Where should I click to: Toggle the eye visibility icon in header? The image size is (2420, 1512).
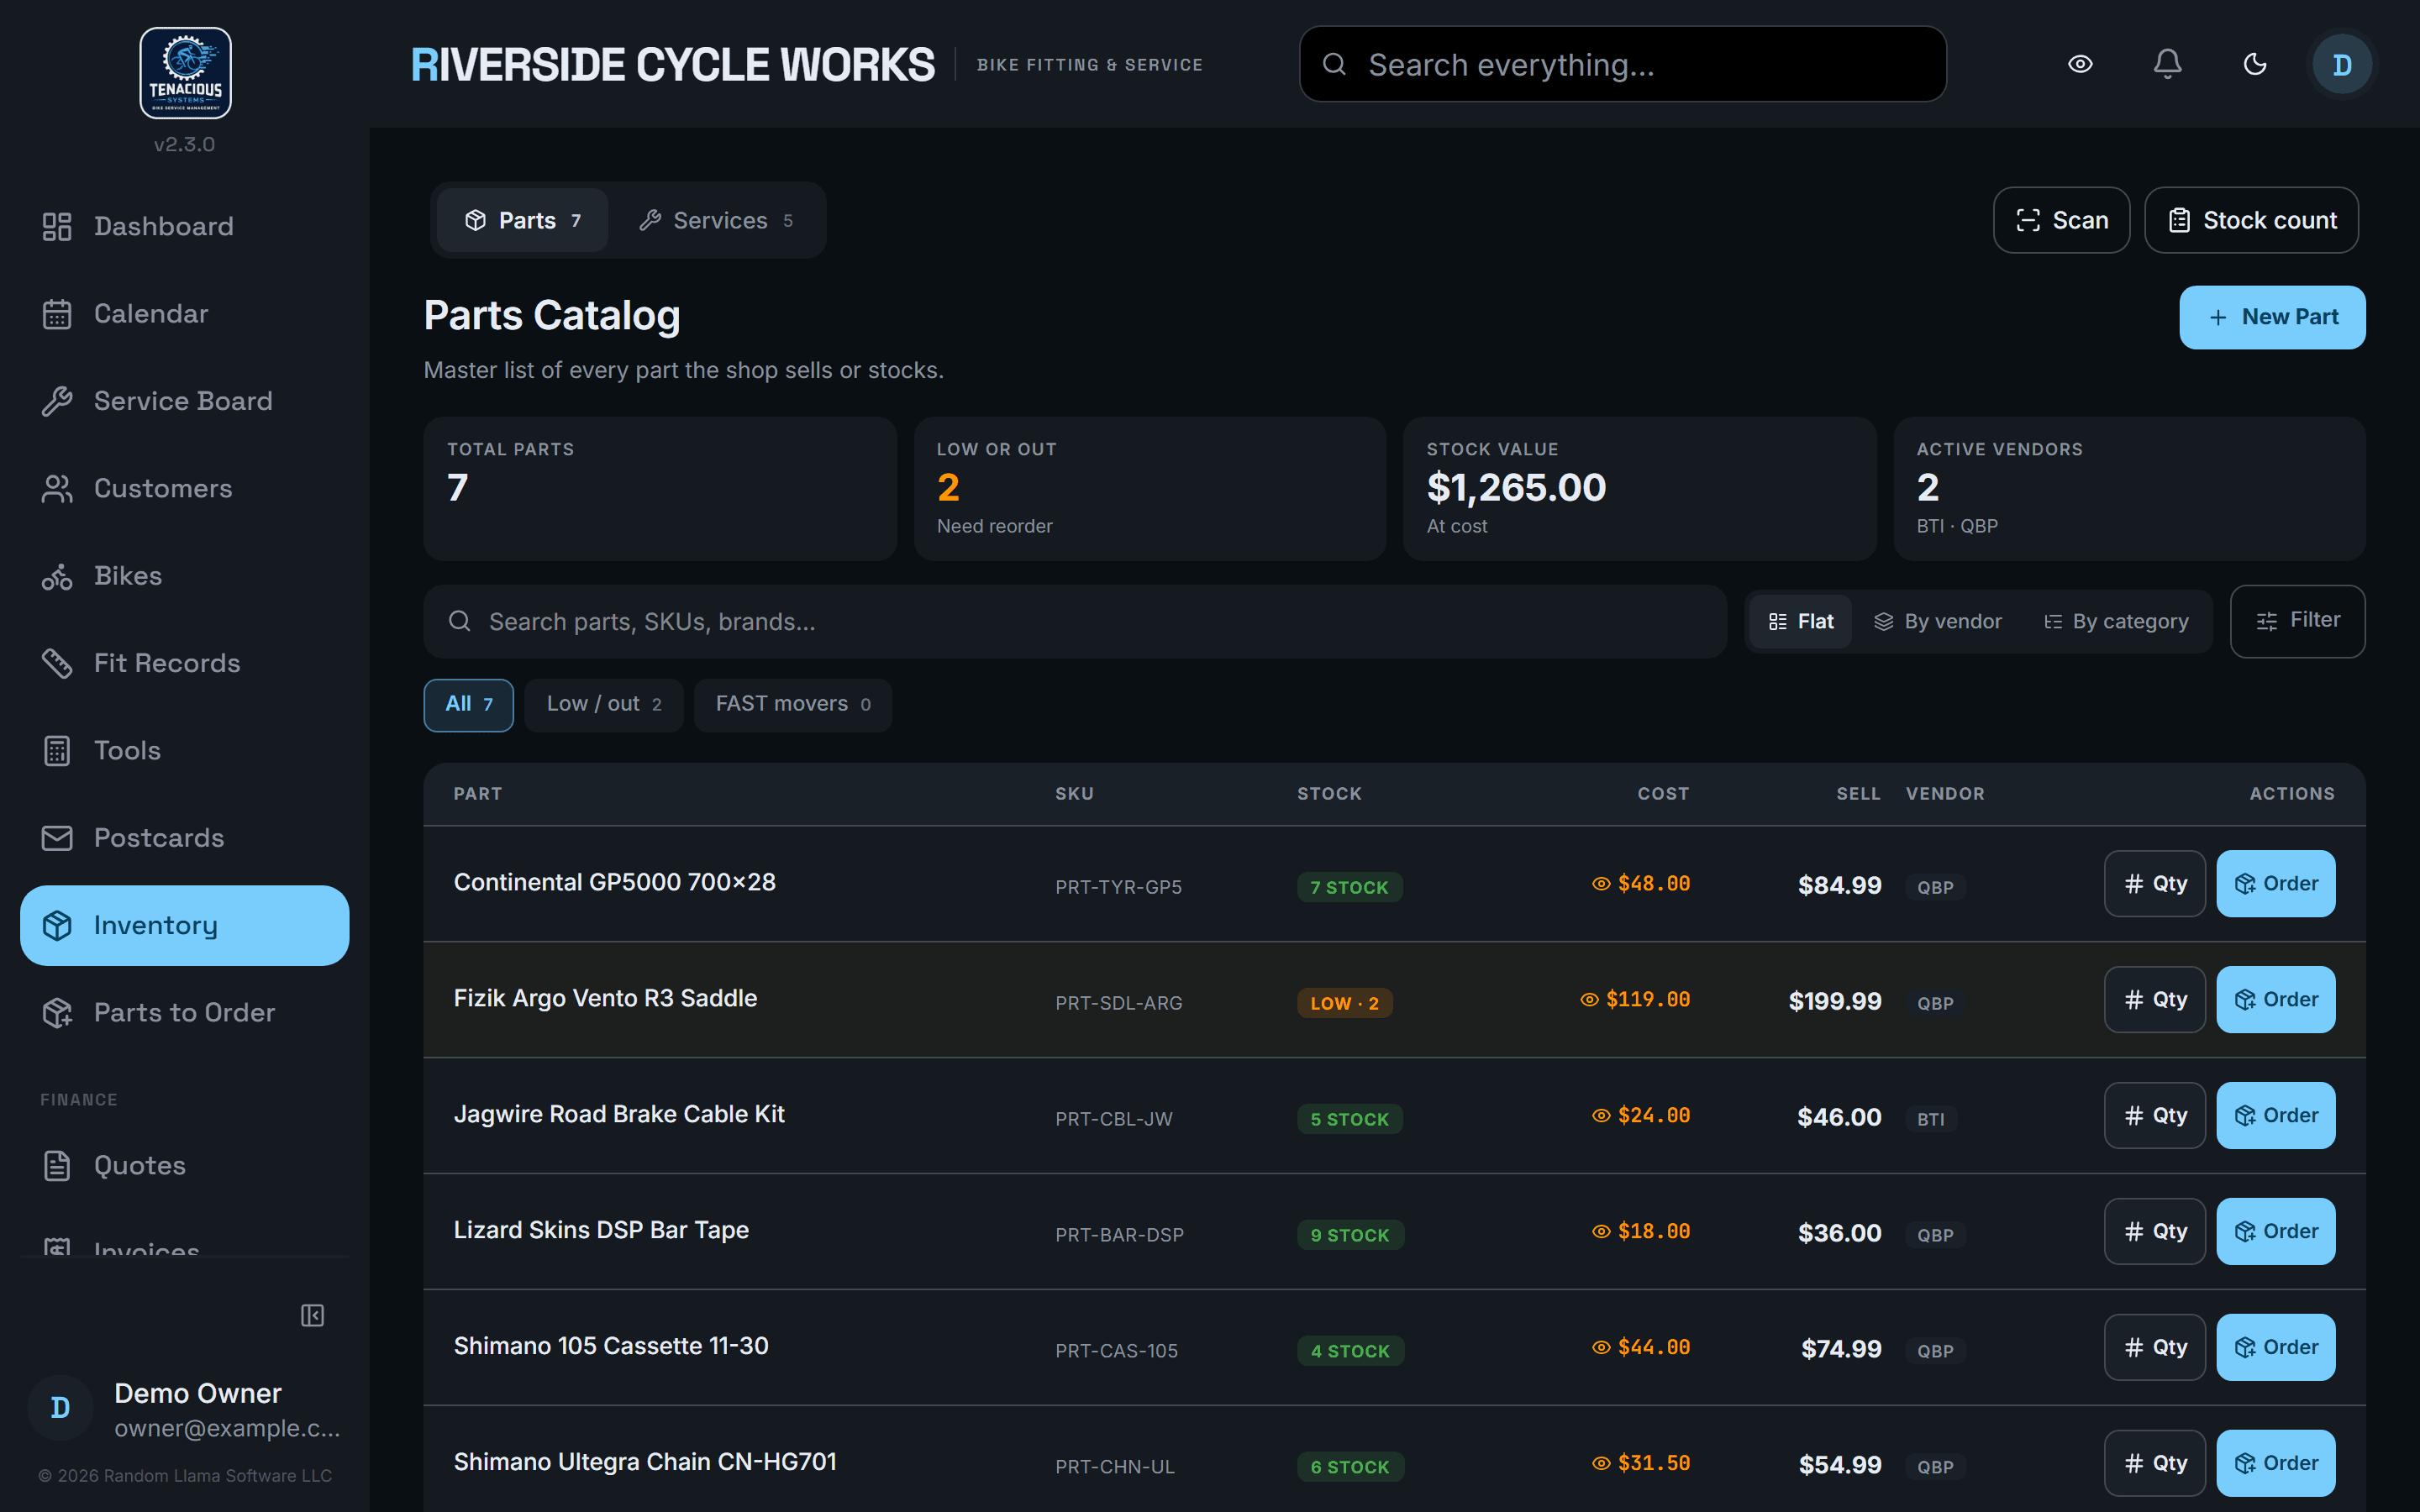pyautogui.click(x=2080, y=64)
